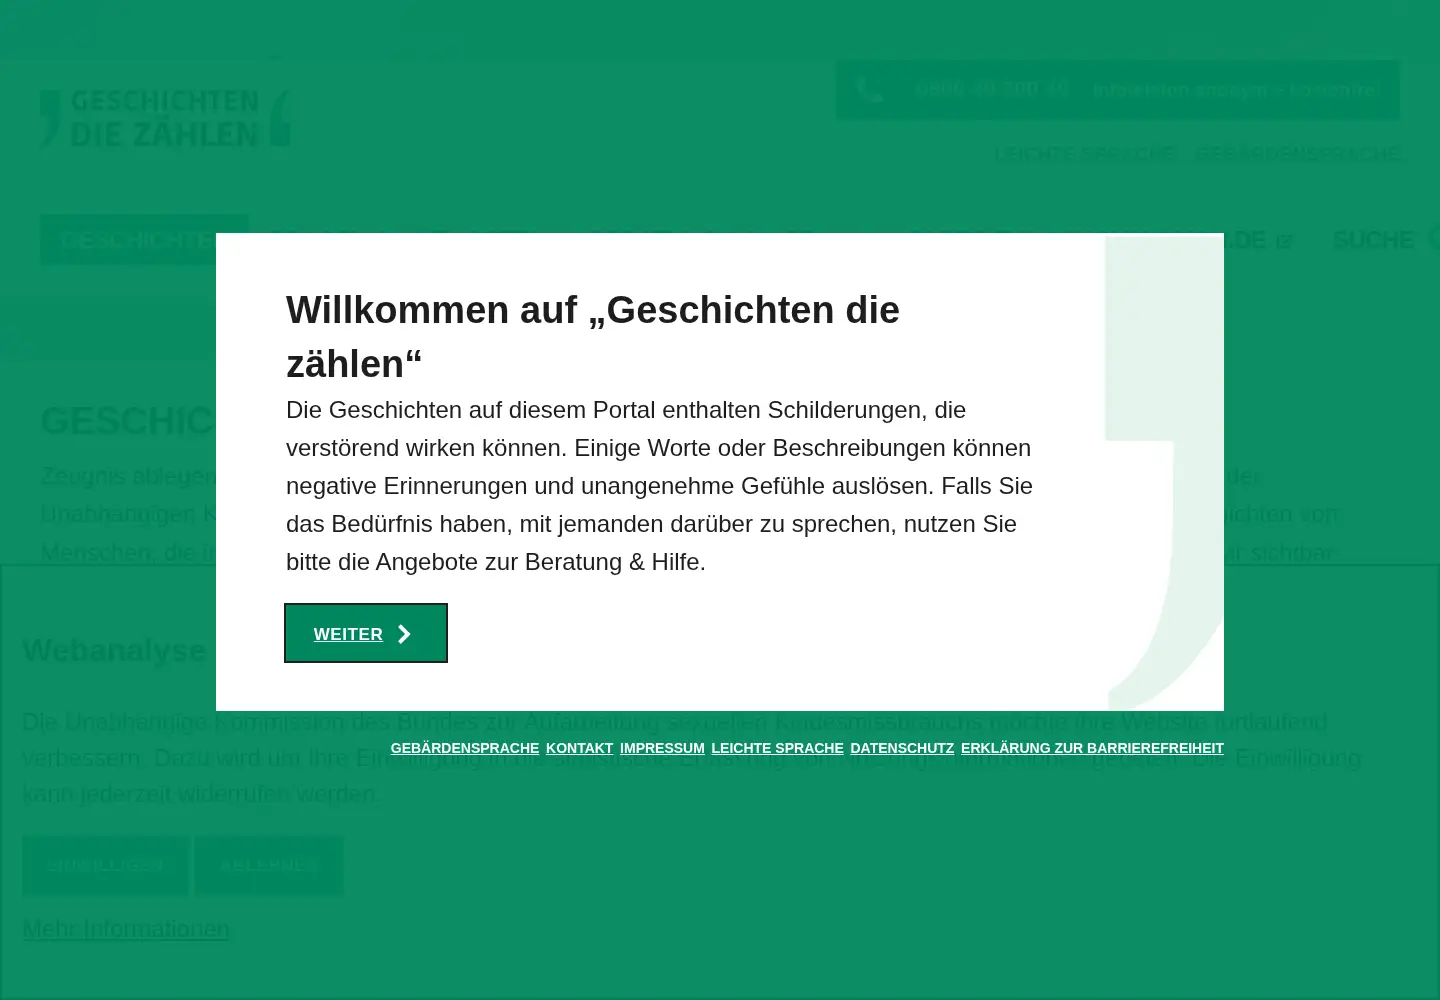Open Erklärung zur Barrierefreiheit link
Viewport: 1440px width, 1000px height.
1092,748
